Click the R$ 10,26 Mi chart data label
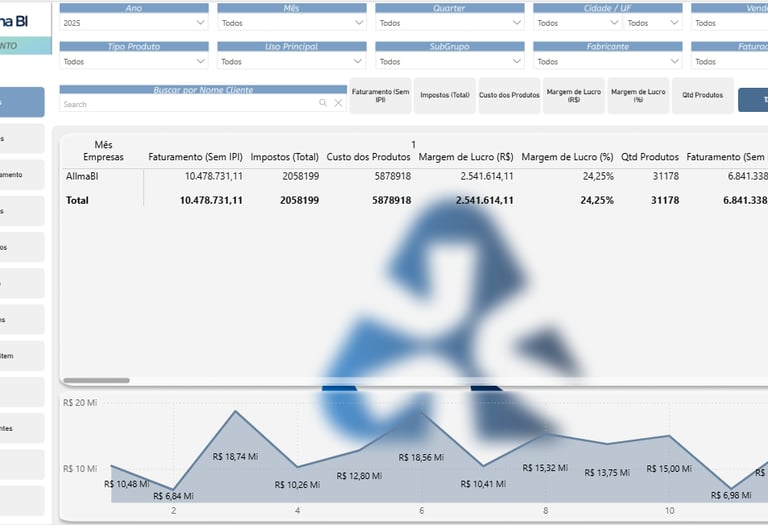 [297, 485]
